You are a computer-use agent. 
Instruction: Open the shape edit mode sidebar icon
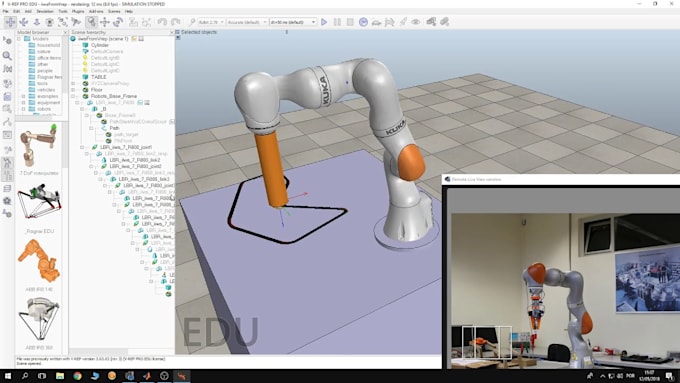[7, 109]
